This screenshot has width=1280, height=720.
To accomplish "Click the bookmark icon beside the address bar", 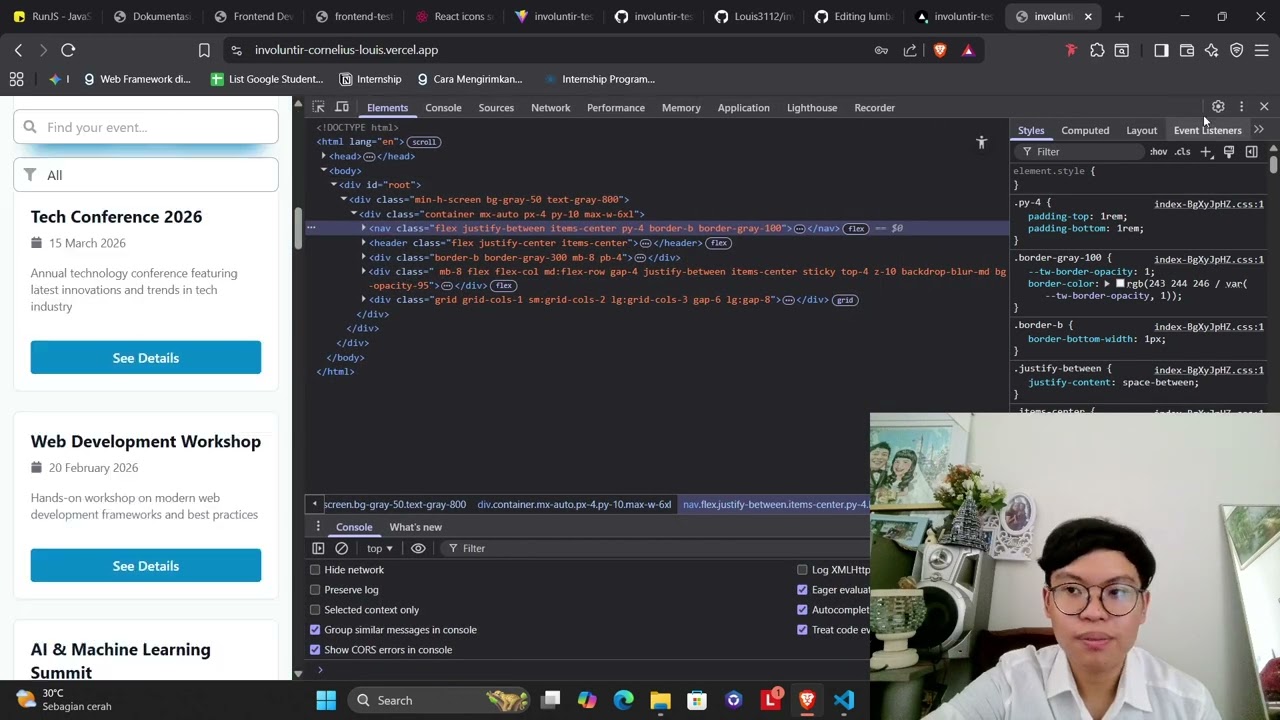I will pyautogui.click(x=204, y=50).
